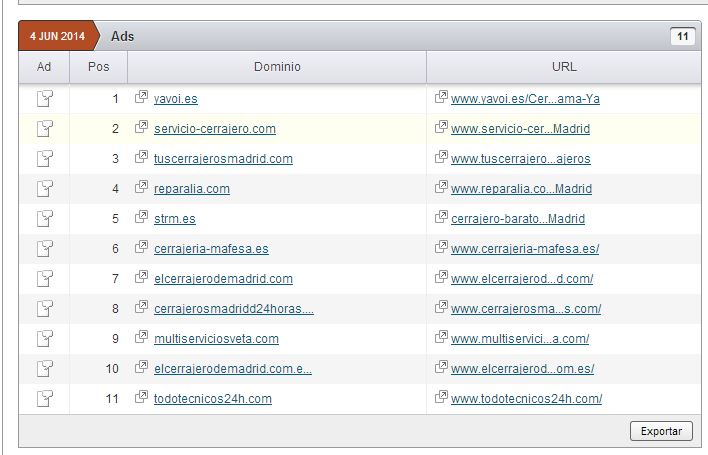Open the yavoi.es domain link
The height and width of the screenshot is (455, 708).
[x=176, y=99]
